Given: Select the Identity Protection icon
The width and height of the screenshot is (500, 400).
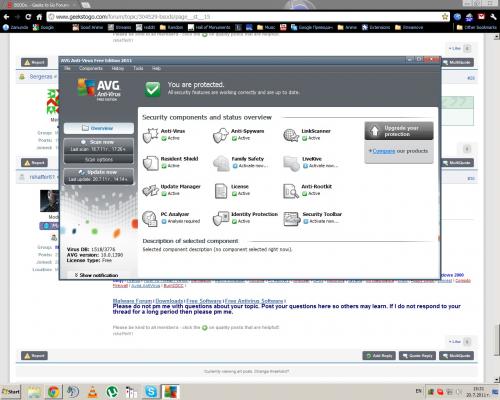Looking at the screenshot, I should click(x=221, y=218).
